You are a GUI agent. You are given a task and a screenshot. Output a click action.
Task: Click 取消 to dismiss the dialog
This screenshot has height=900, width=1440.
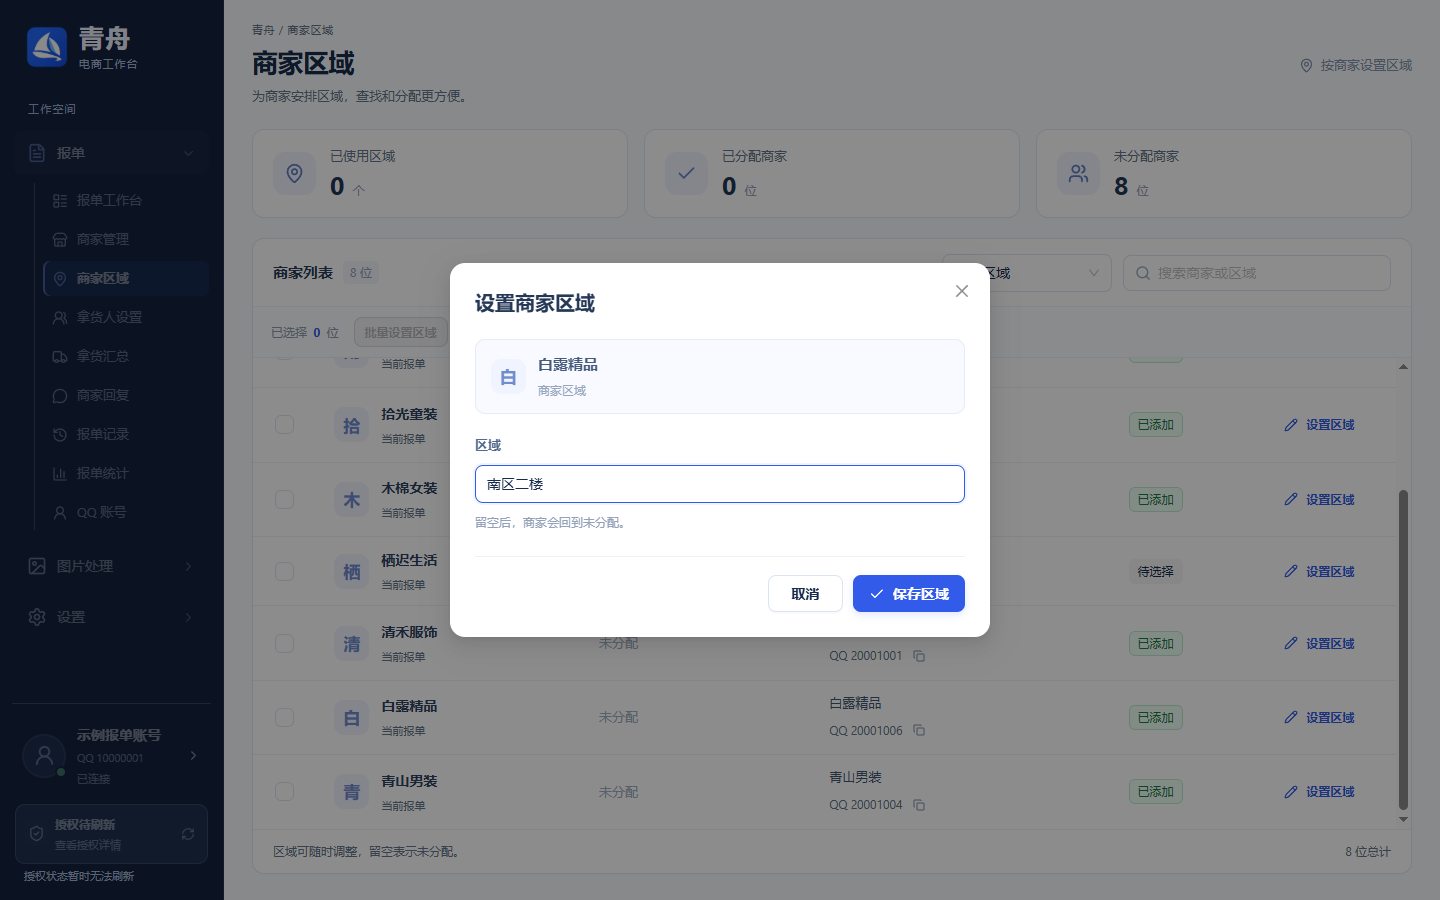(805, 594)
